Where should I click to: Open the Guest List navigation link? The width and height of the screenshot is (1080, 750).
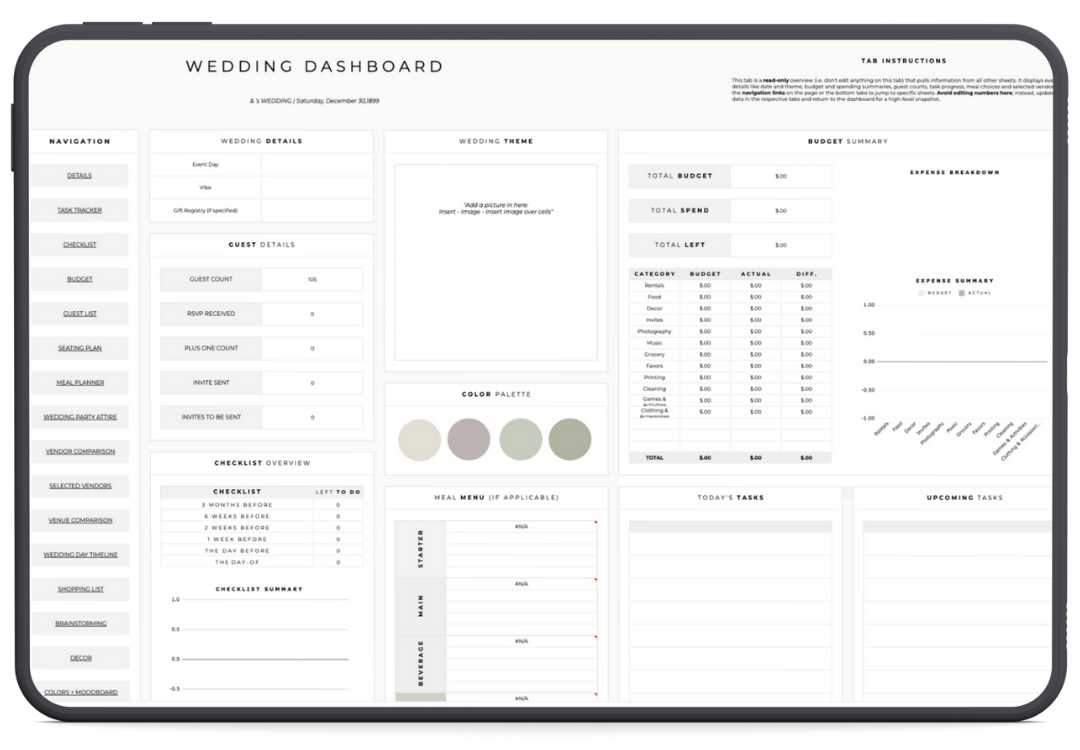tap(79, 314)
